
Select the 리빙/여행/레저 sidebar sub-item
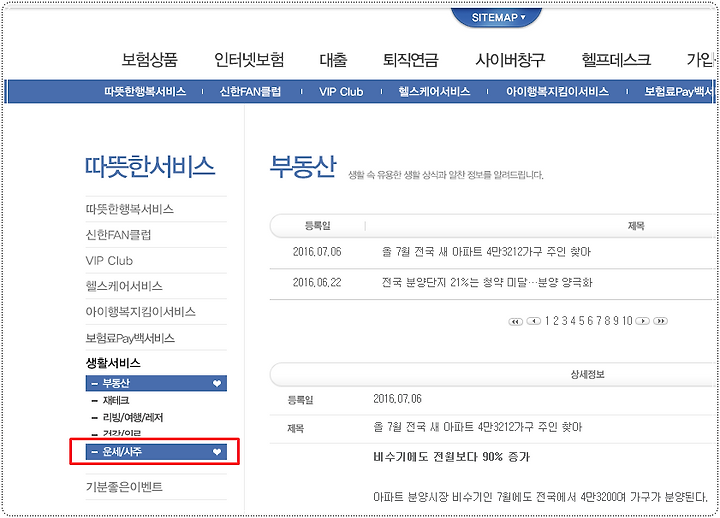coord(132,417)
